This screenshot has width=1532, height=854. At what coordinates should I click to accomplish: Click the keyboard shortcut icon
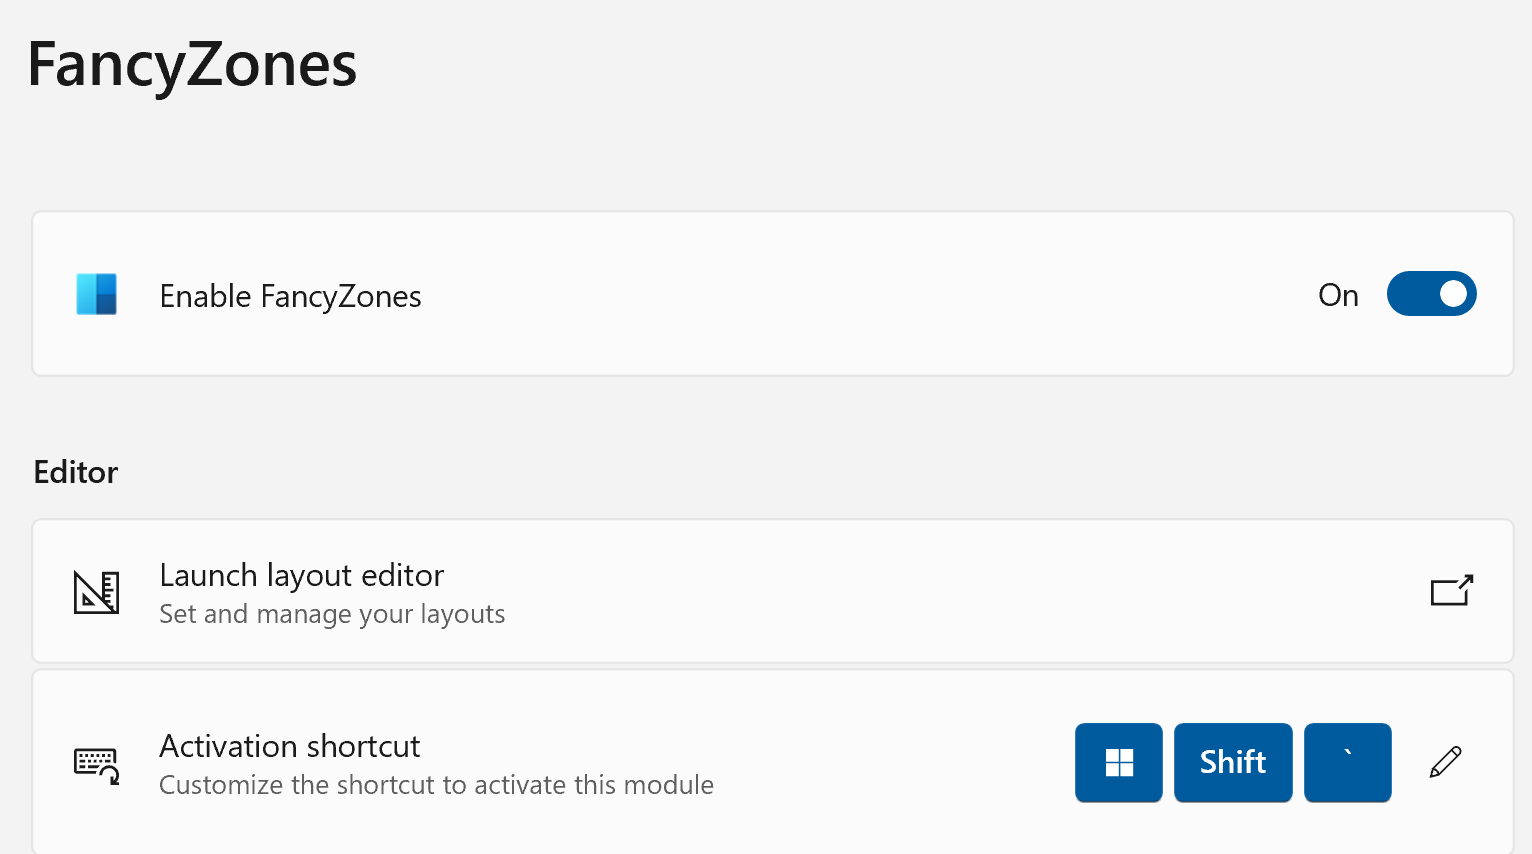pyautogui.click(x=97, y=765)
